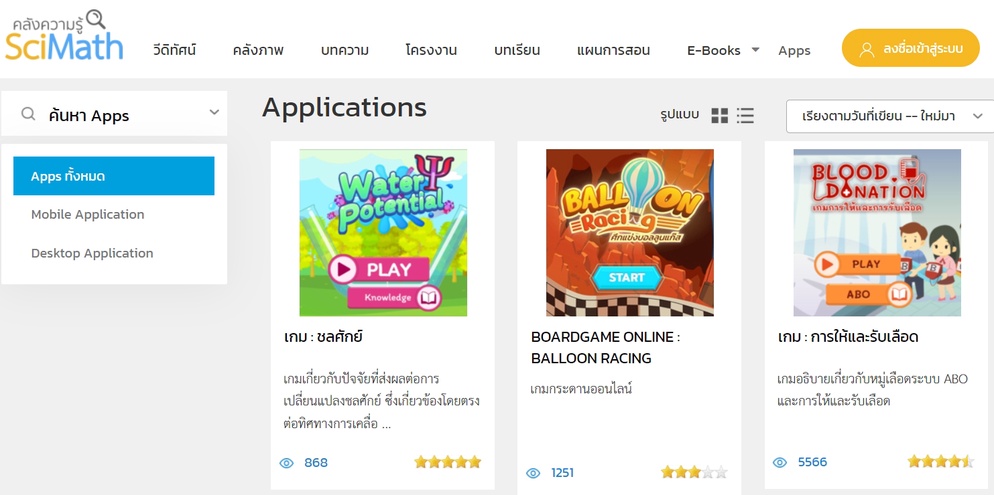This screenshot has height=495, width=994.
Task: Filter by Desktop Application
Action: 92,253
